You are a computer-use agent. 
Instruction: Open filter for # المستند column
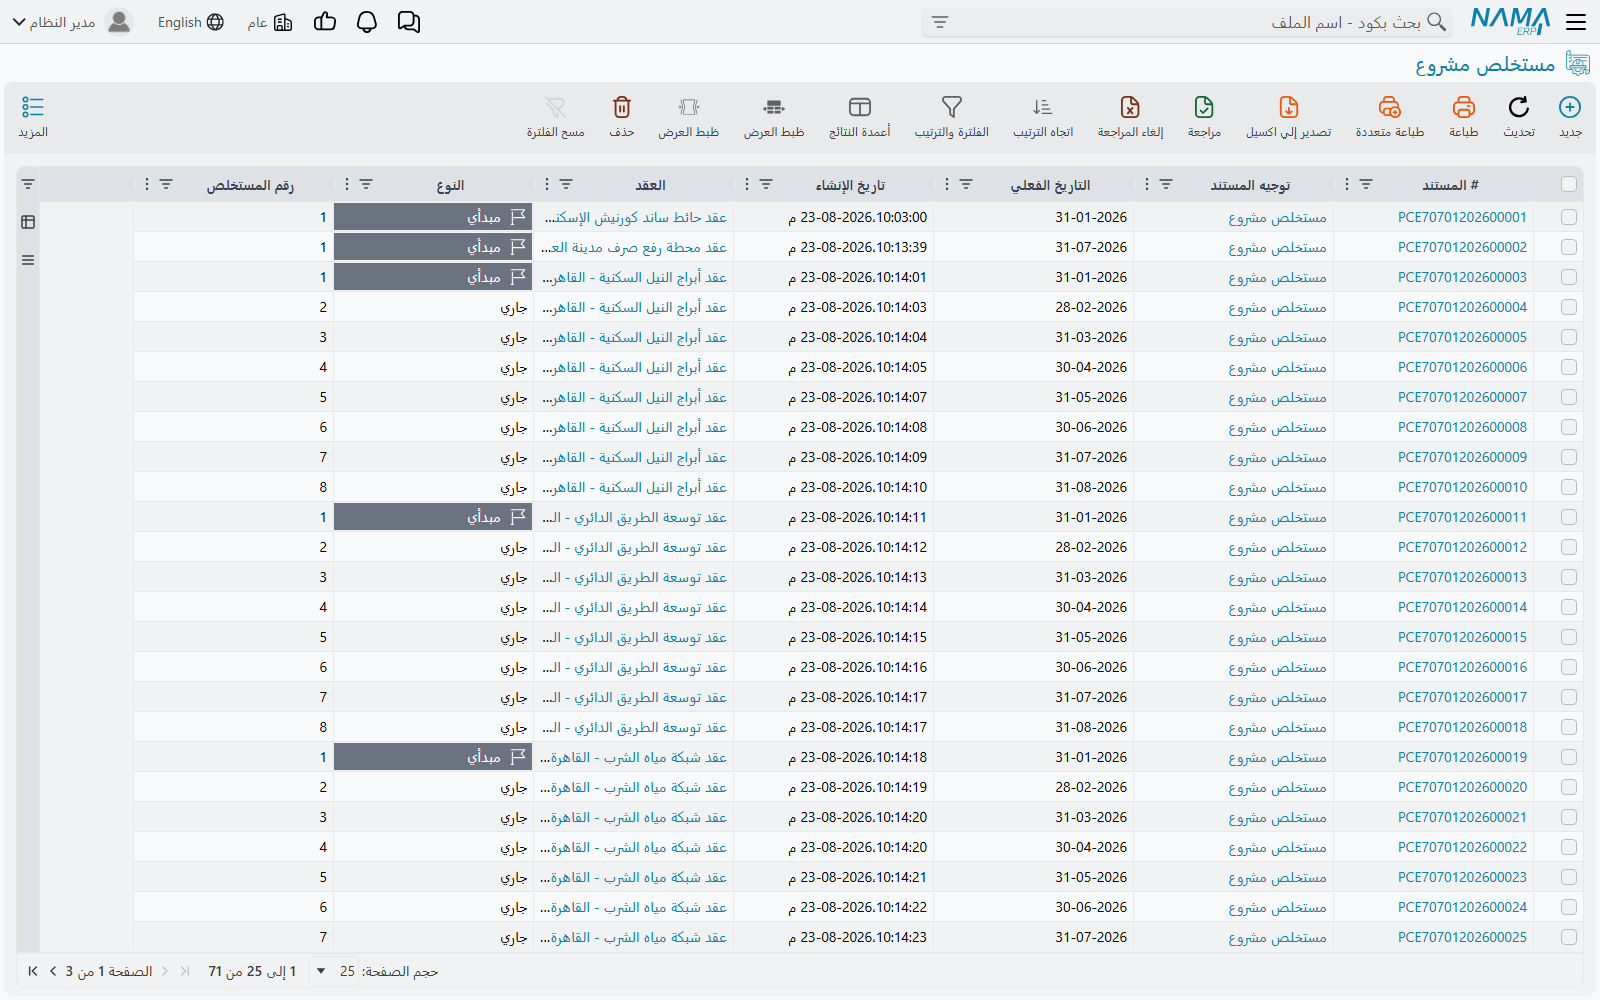[1366, 184]
